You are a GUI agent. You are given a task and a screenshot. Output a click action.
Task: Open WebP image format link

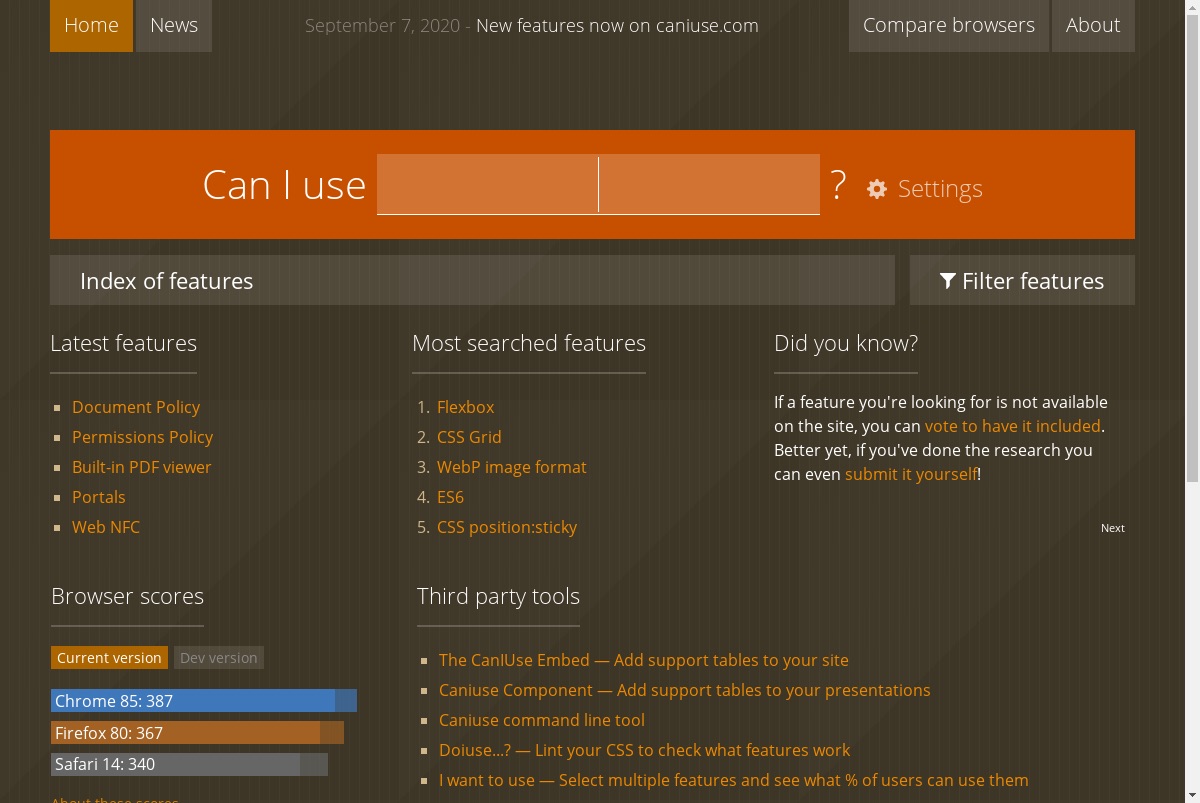click(512, 467)
